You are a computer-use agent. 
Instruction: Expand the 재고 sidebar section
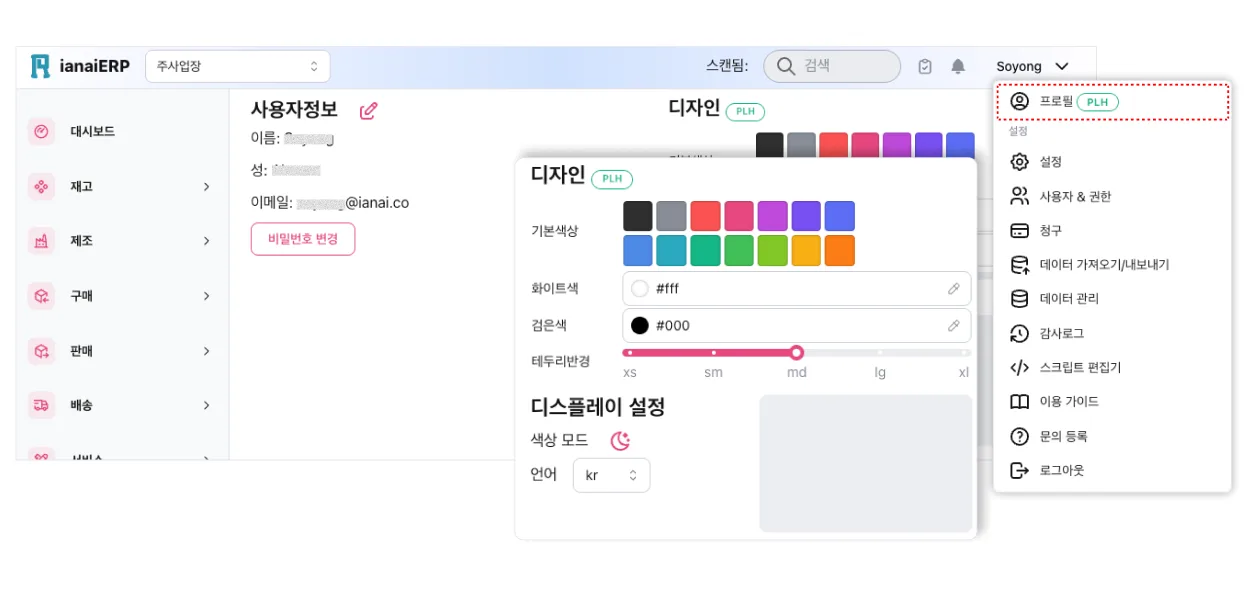(120, 186)
